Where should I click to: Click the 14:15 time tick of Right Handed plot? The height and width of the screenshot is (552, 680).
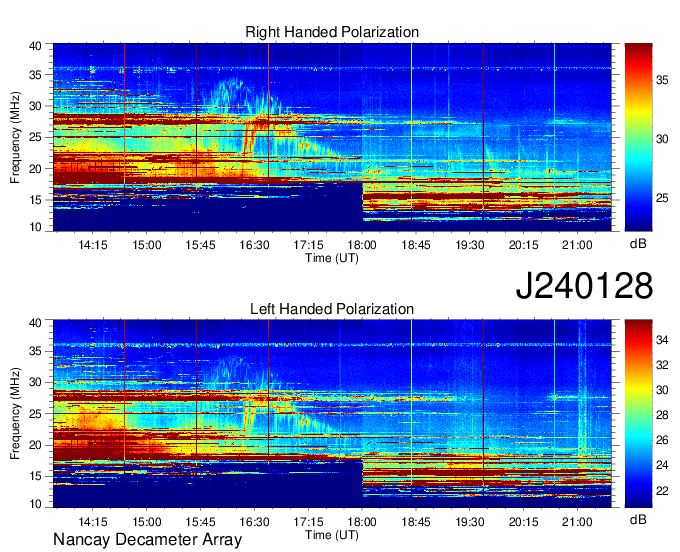pyautogui.click(x=93, y=245)
